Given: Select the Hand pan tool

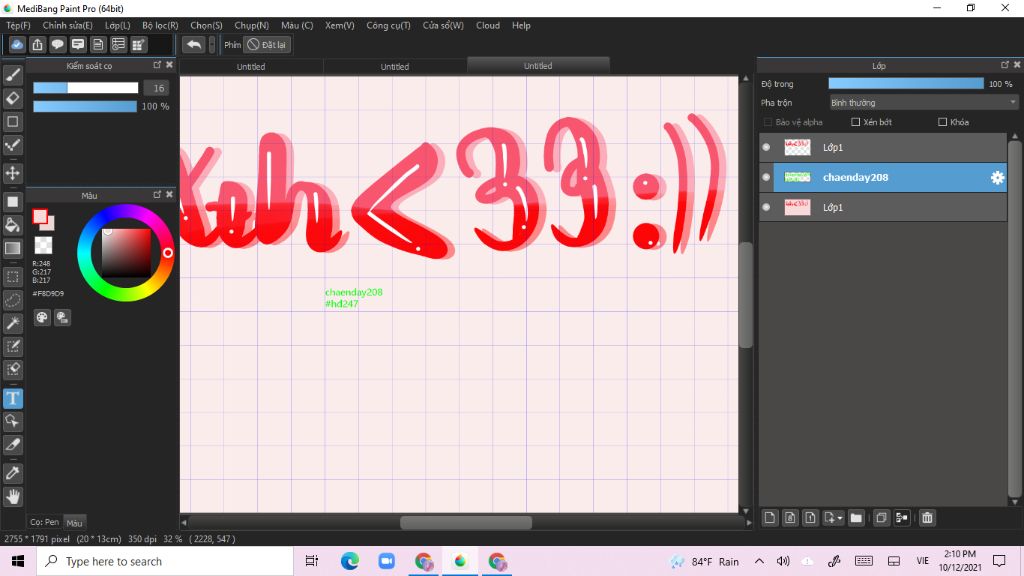Looking at the screenshot, I should click(x=12, y=497).
